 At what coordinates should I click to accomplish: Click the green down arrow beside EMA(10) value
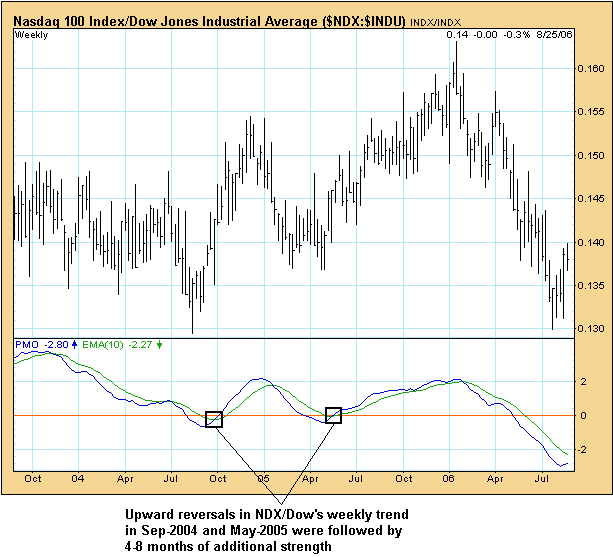click(160, 345)
